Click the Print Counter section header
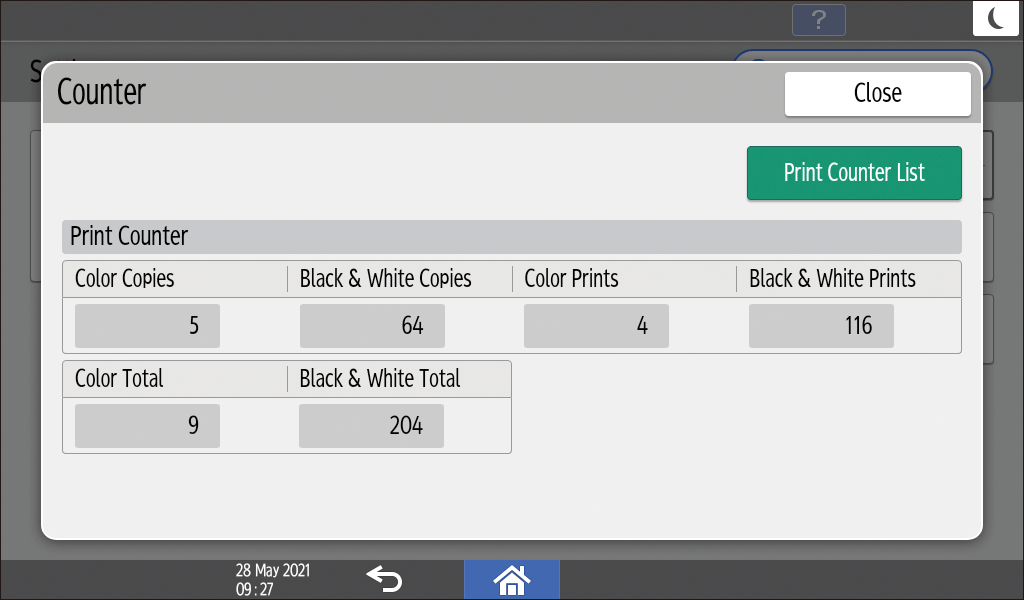Screen dimensions: 1024x600 [x=129, y=237]
